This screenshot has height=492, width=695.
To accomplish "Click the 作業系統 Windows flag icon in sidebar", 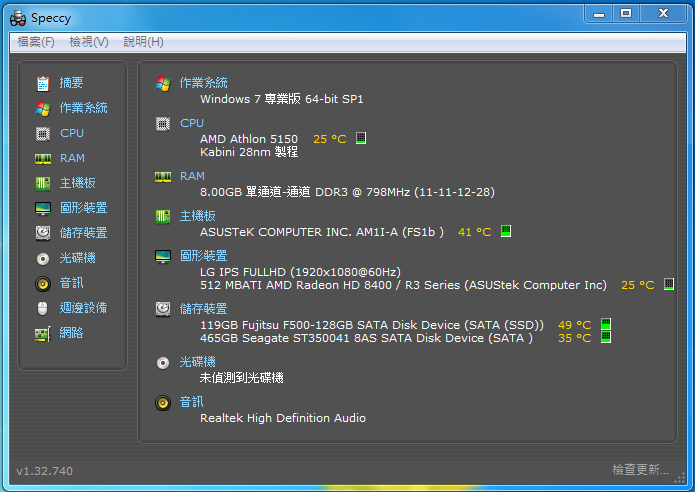I will coord(43,109).
